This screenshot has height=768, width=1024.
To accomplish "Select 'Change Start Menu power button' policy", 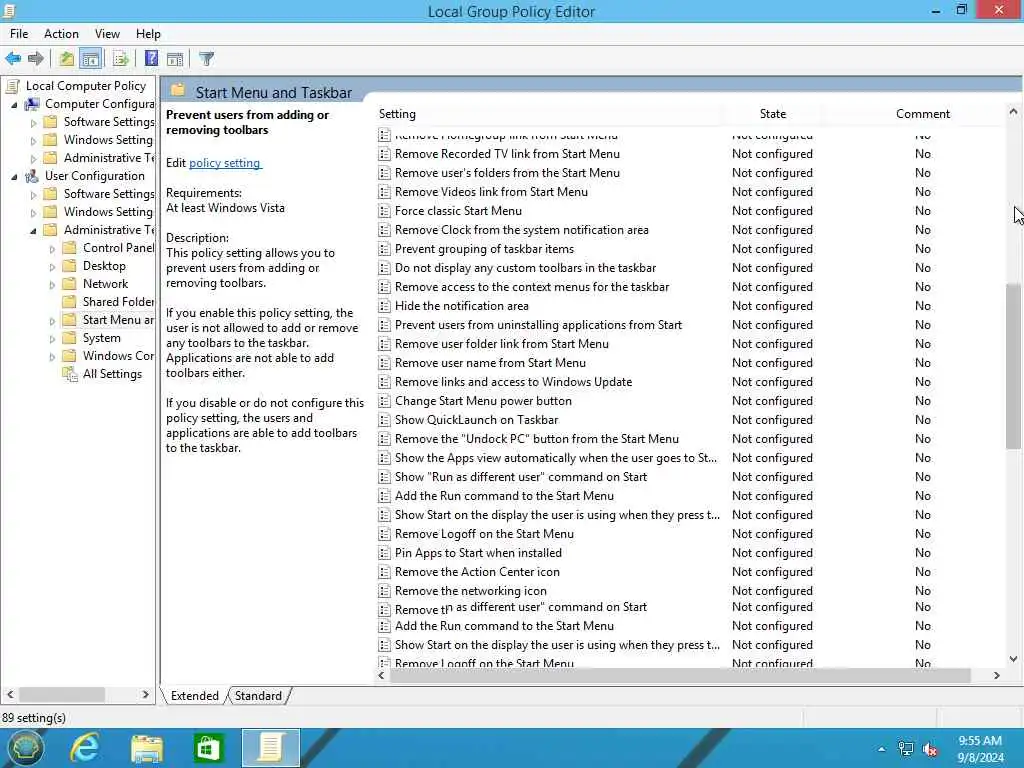I will 483,401.
